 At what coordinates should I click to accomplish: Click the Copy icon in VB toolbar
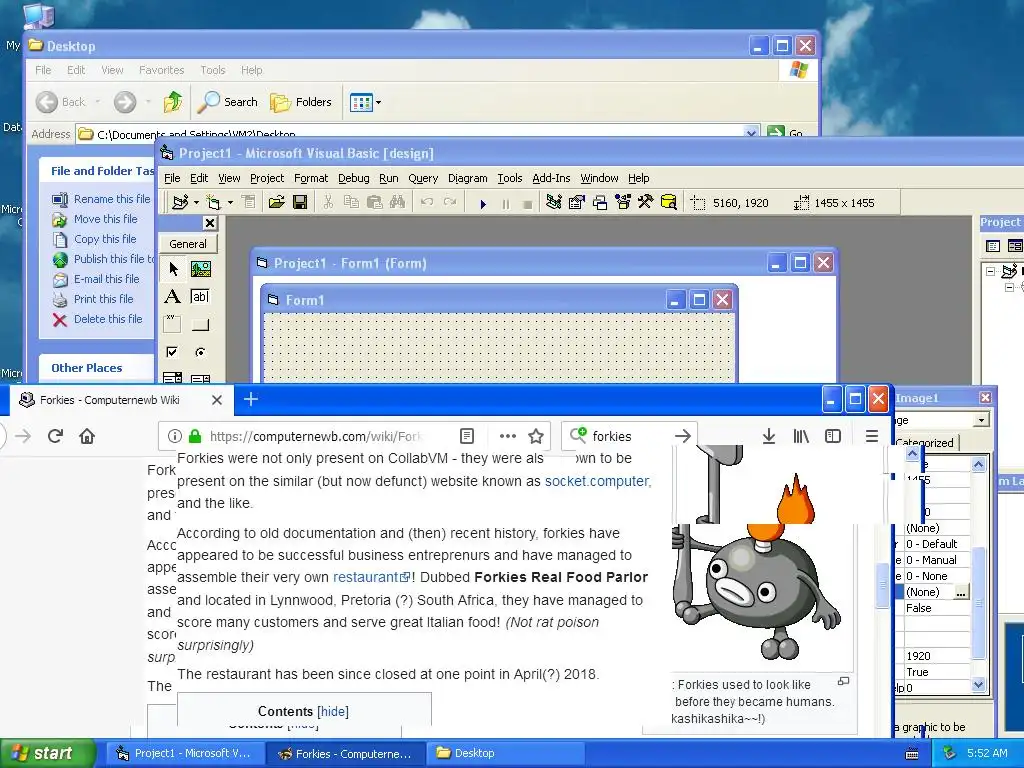(x=351, y=202)
